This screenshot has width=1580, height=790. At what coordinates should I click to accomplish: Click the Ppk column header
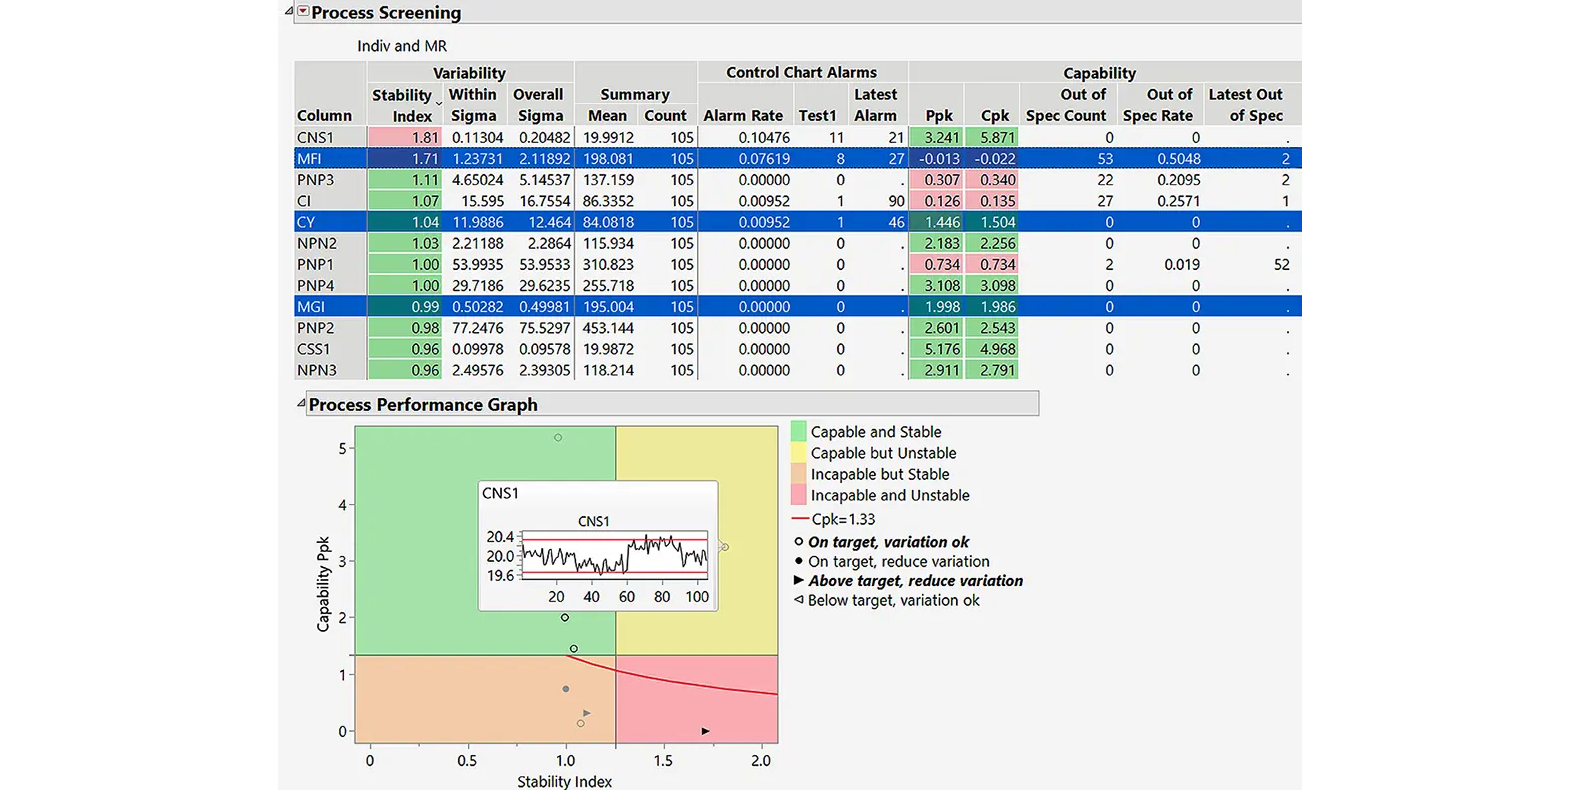tap(938, 115)
